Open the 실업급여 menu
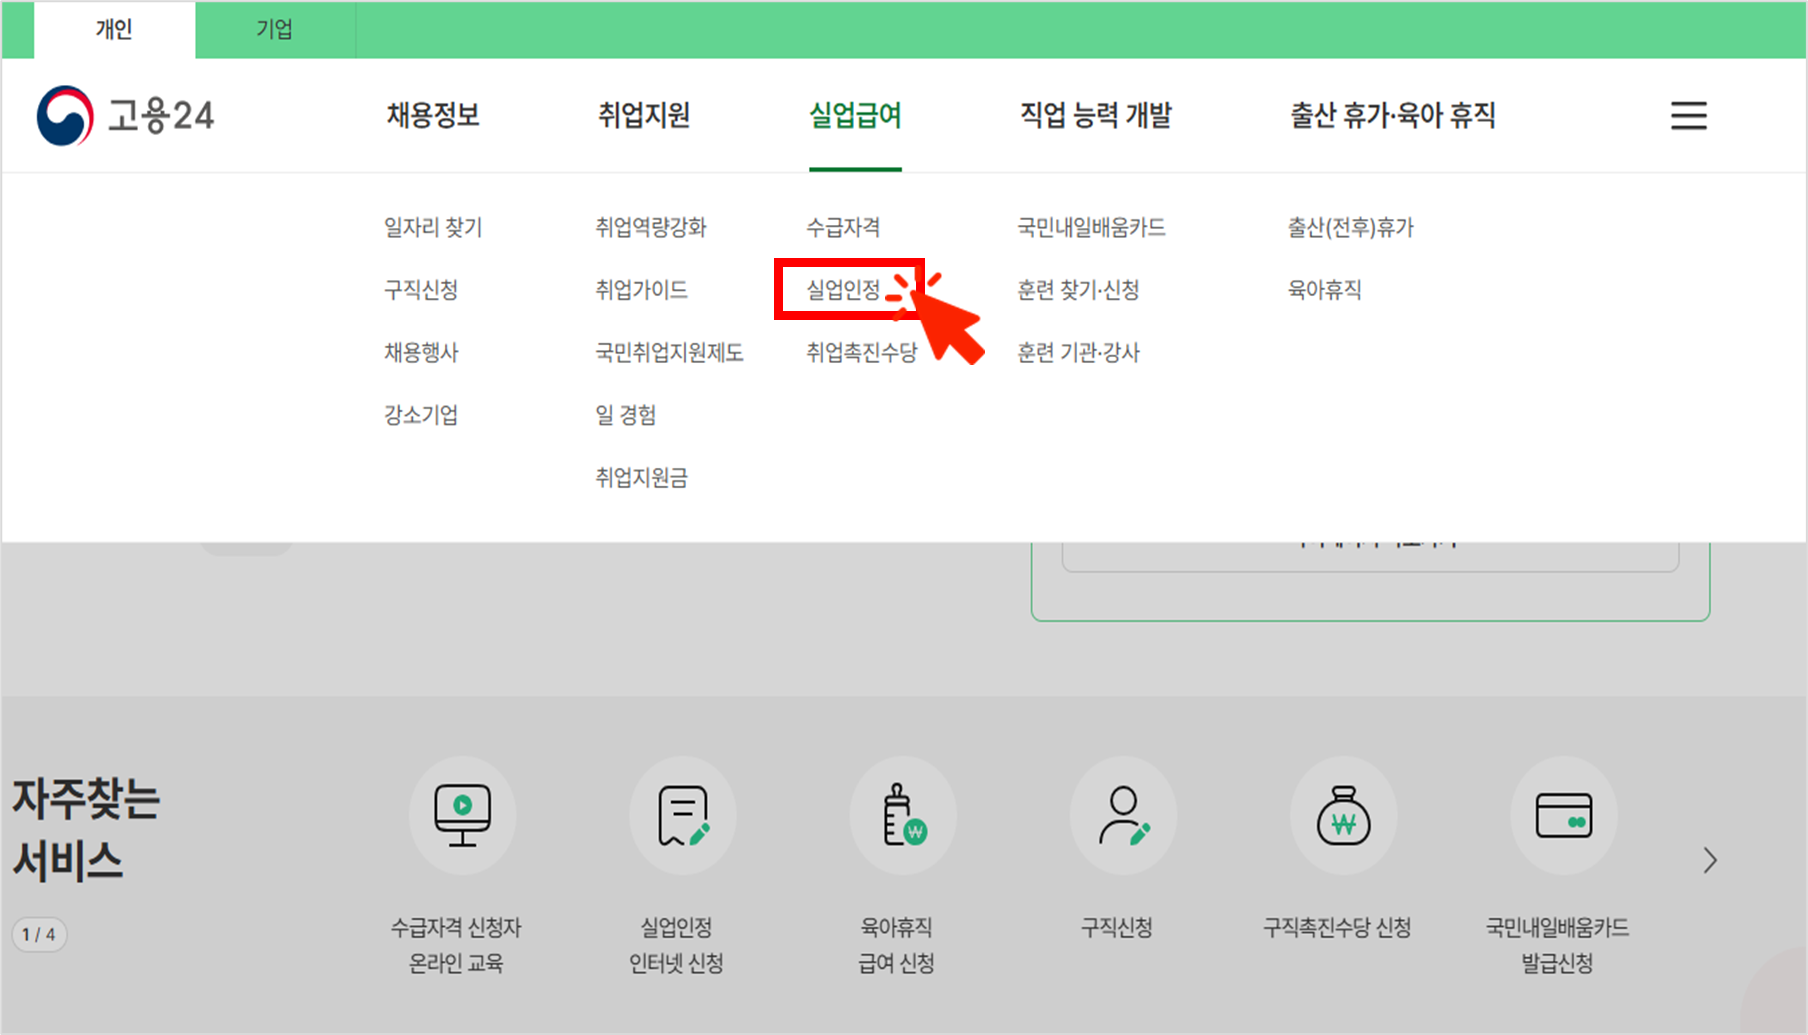The height and width of the screenshot is (1035, 1808). point(855,115)
